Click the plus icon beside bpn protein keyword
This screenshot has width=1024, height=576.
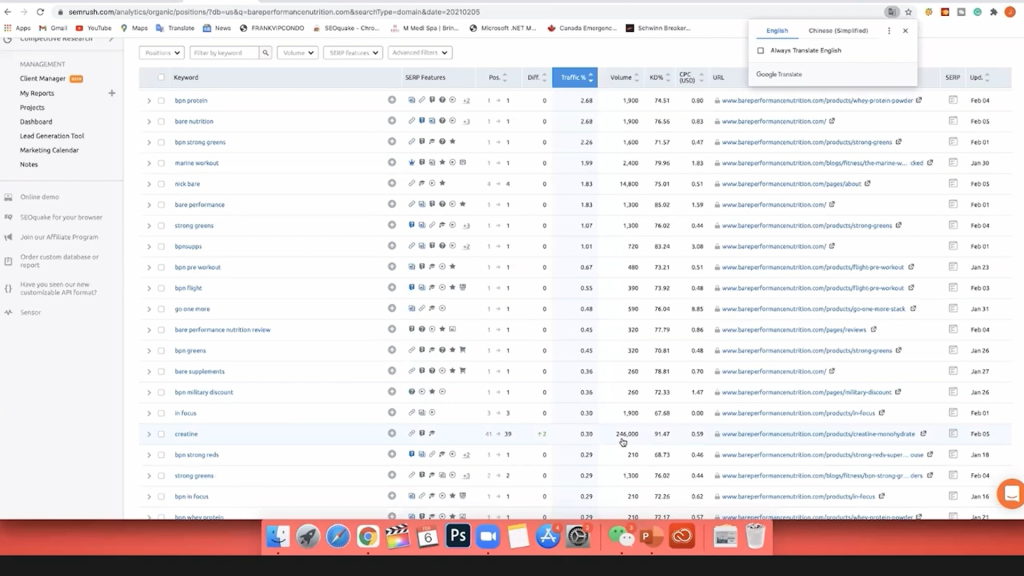pyautogui.click(x=392, y=100)
